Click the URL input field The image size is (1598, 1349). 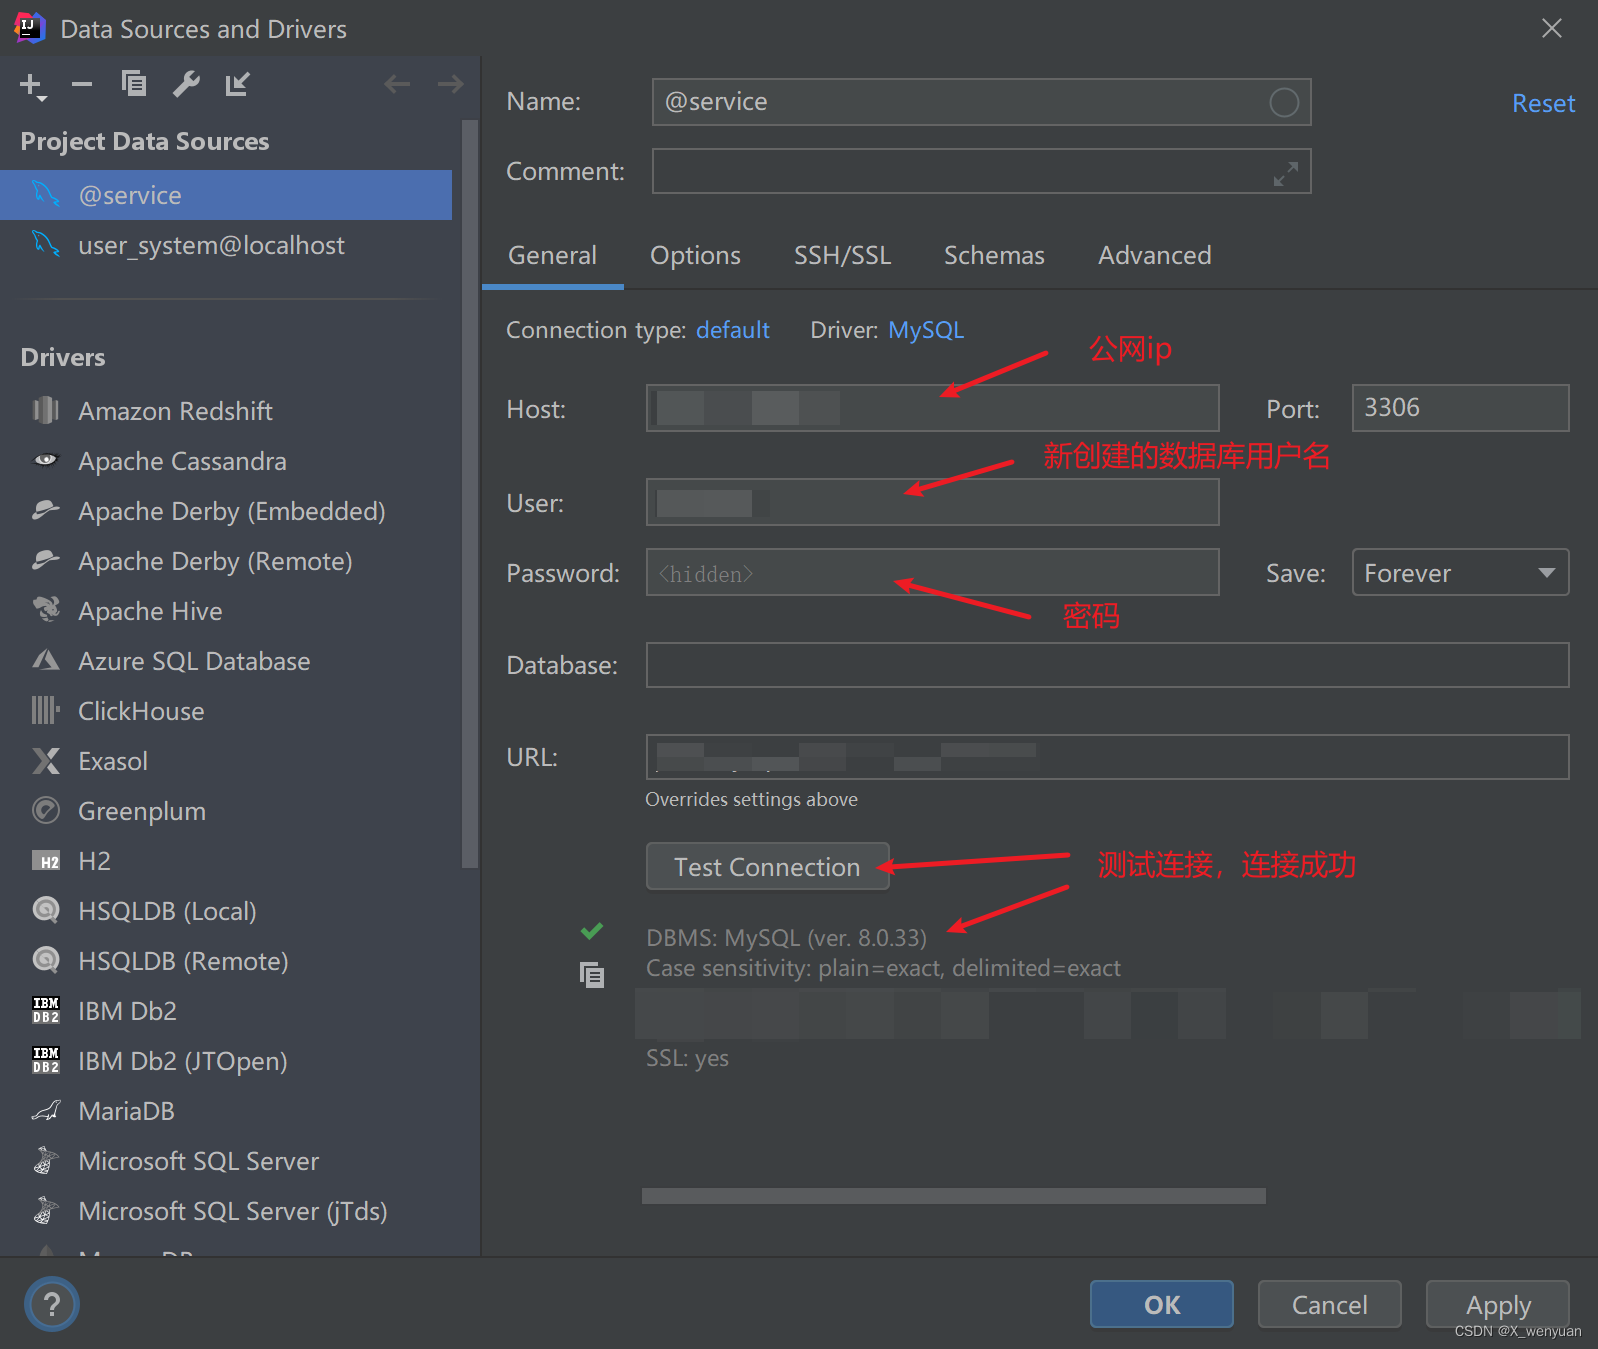pos(1107,757)
